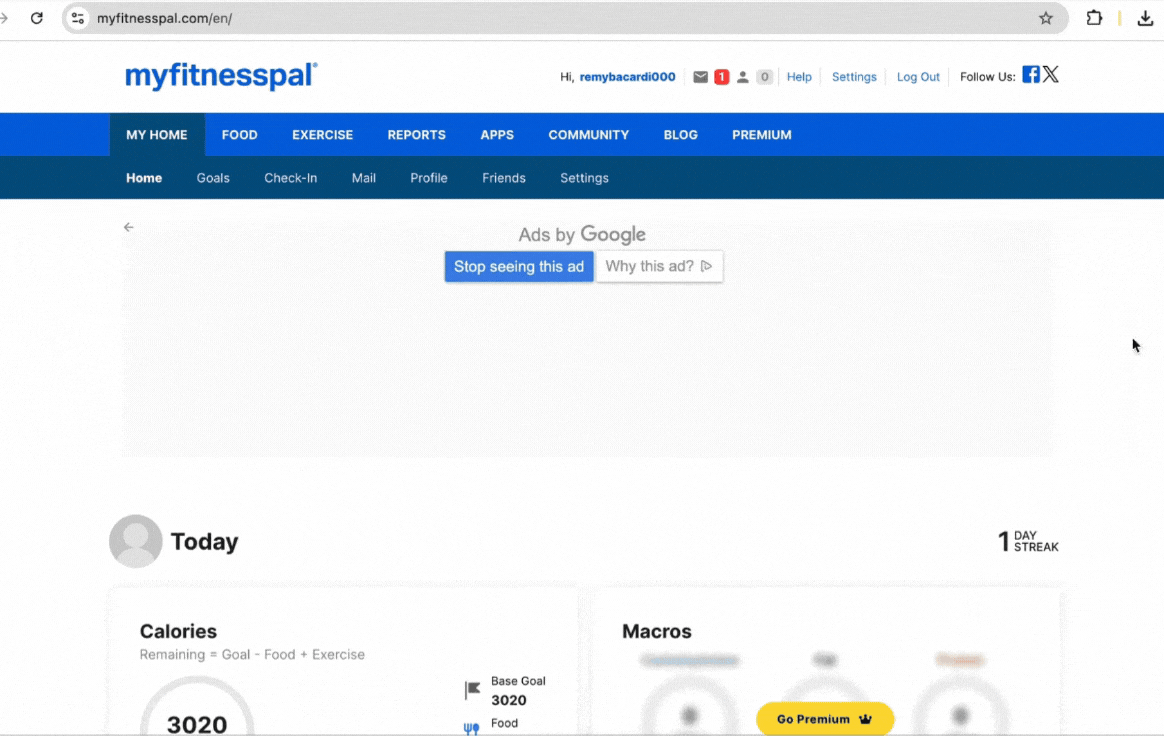1164x736 pixels.
Task: Open the Settings link in top header
Action: tap(854, 76)
